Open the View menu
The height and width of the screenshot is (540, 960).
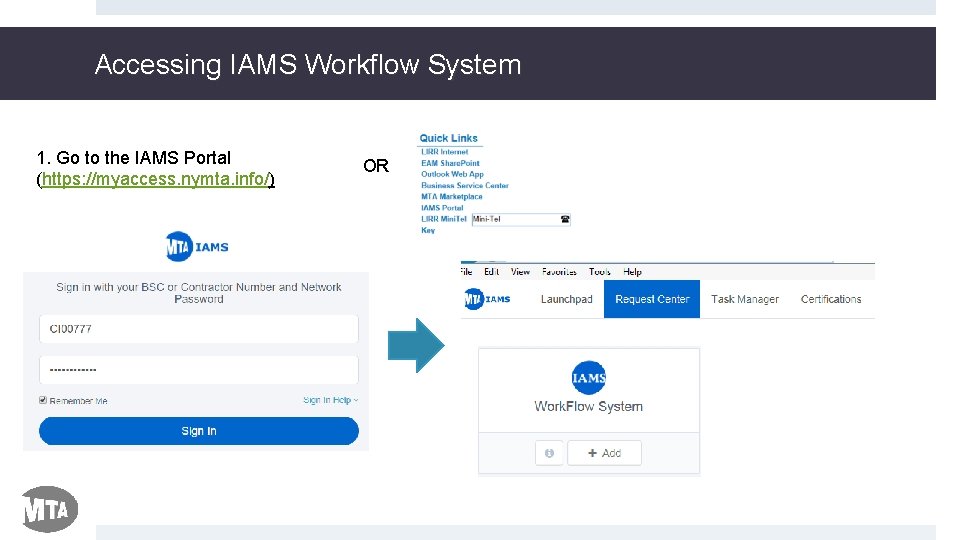pyautogui.click(x=520, y=272)
